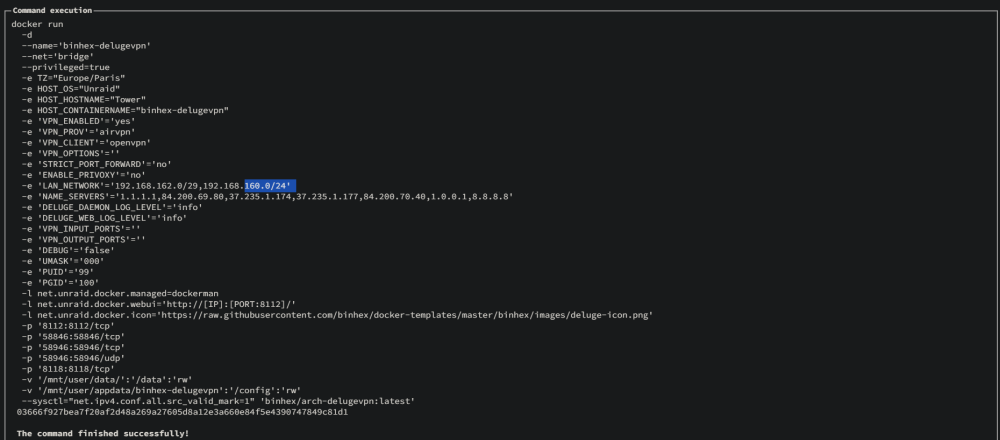Click the '58946:58946/tcp' port mapping
The height and width of the screenshot is (440, 1000).
(73, 348)
